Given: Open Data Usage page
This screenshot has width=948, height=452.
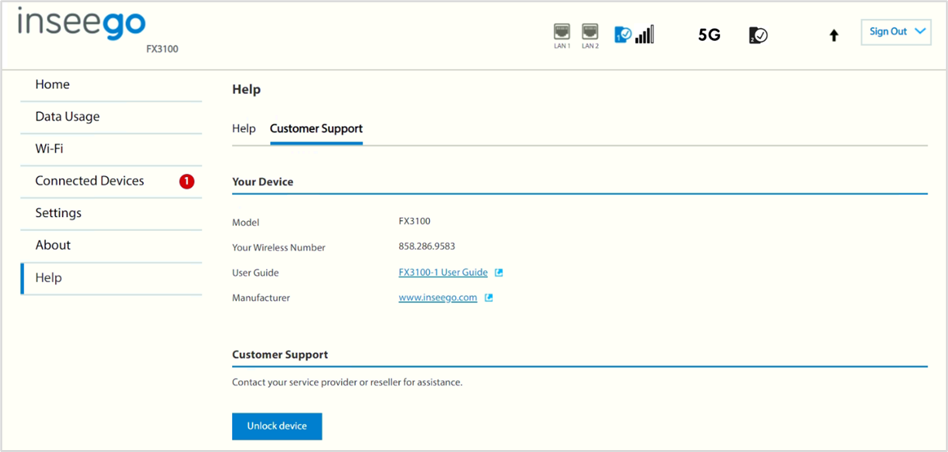Looking at the screenshot, I should coord(111,117).
